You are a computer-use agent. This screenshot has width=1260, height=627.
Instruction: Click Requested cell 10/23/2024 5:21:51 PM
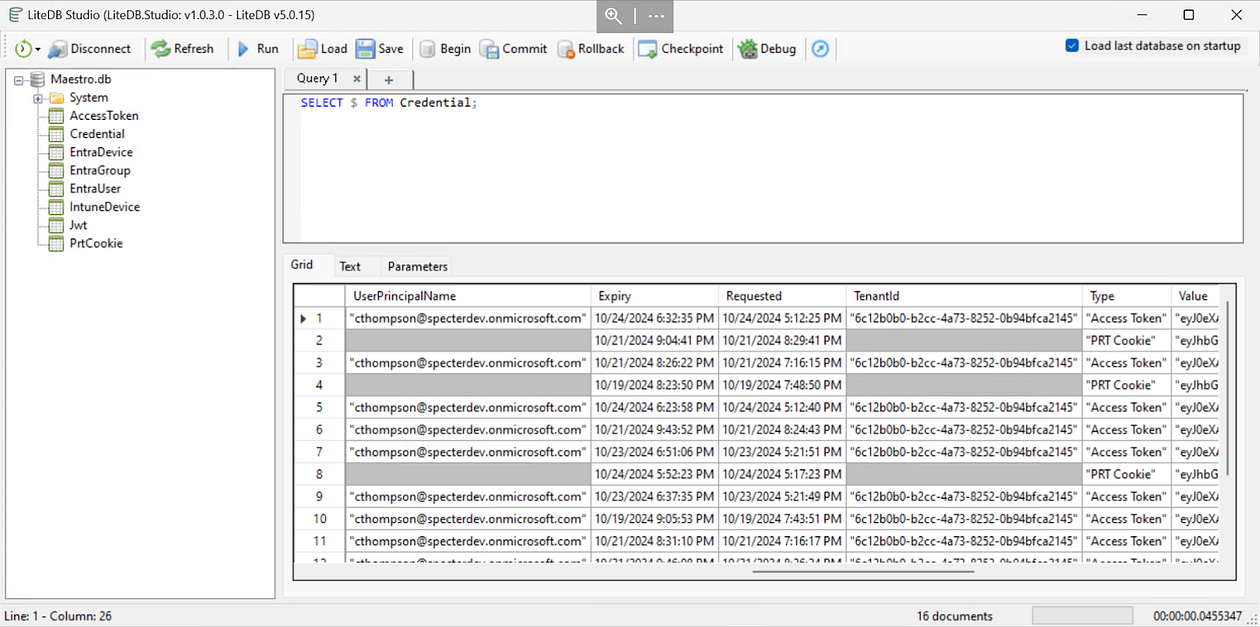pos(782,452)
